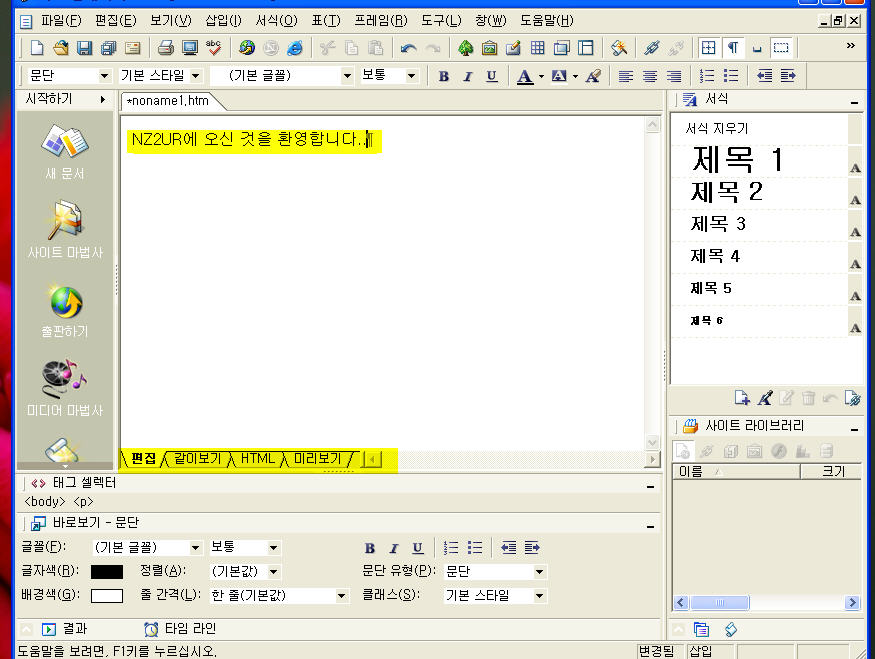Run spell check with the abc checkmark icon
Image resolution: width=875 pixels, height=659 pixels.
(x=214, y=48)
